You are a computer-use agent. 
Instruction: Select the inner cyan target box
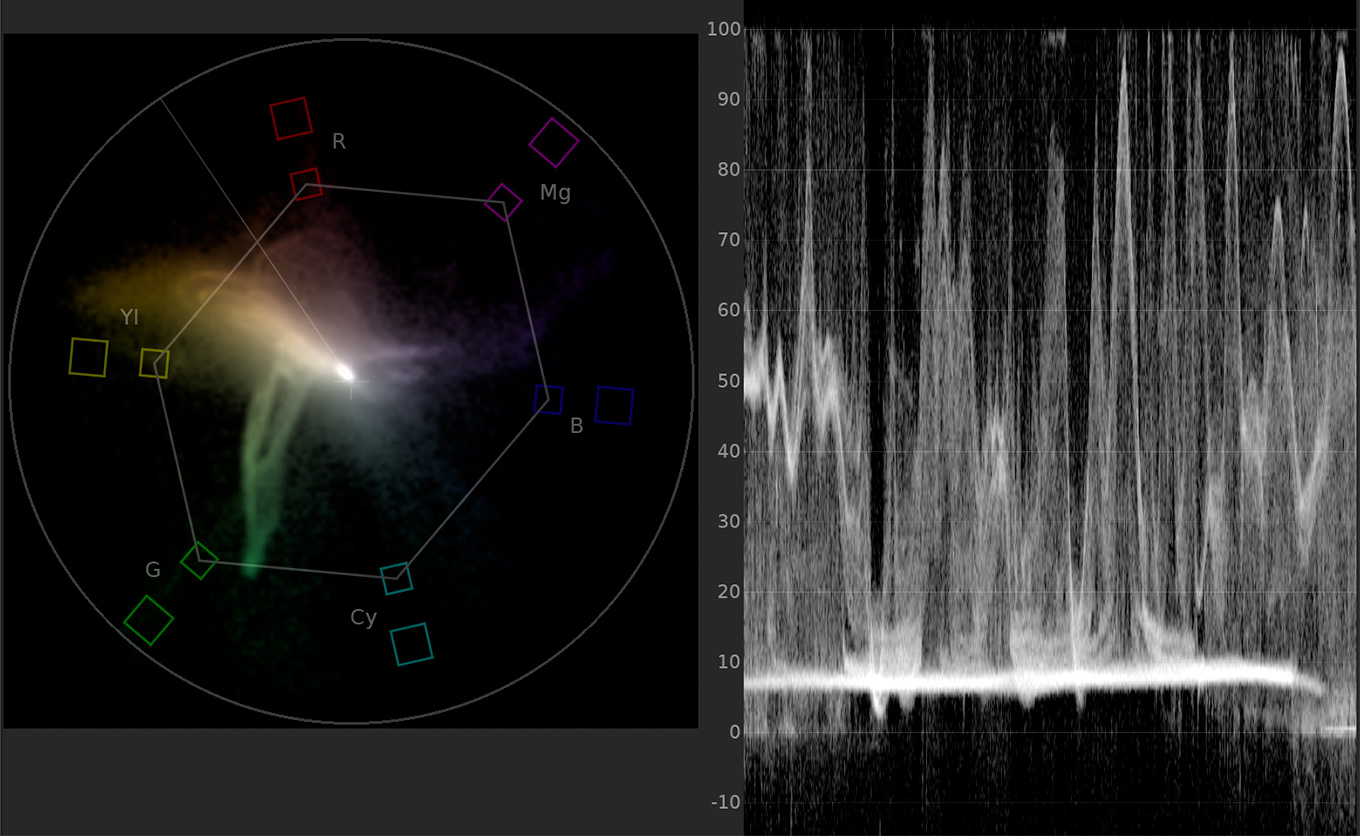point(396,578)
